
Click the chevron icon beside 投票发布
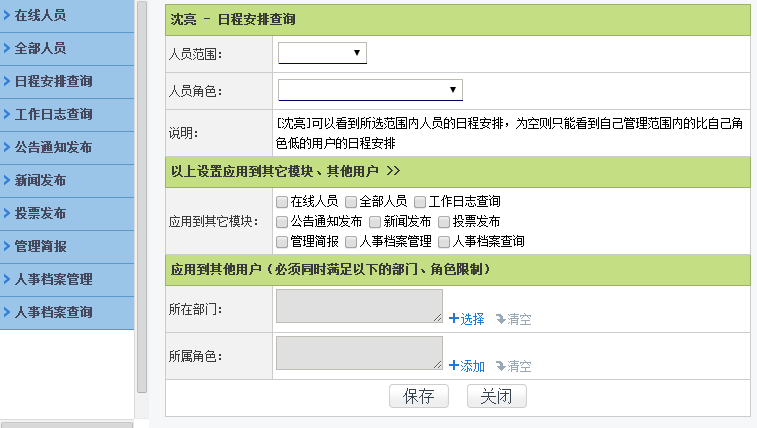pos(7,213)
